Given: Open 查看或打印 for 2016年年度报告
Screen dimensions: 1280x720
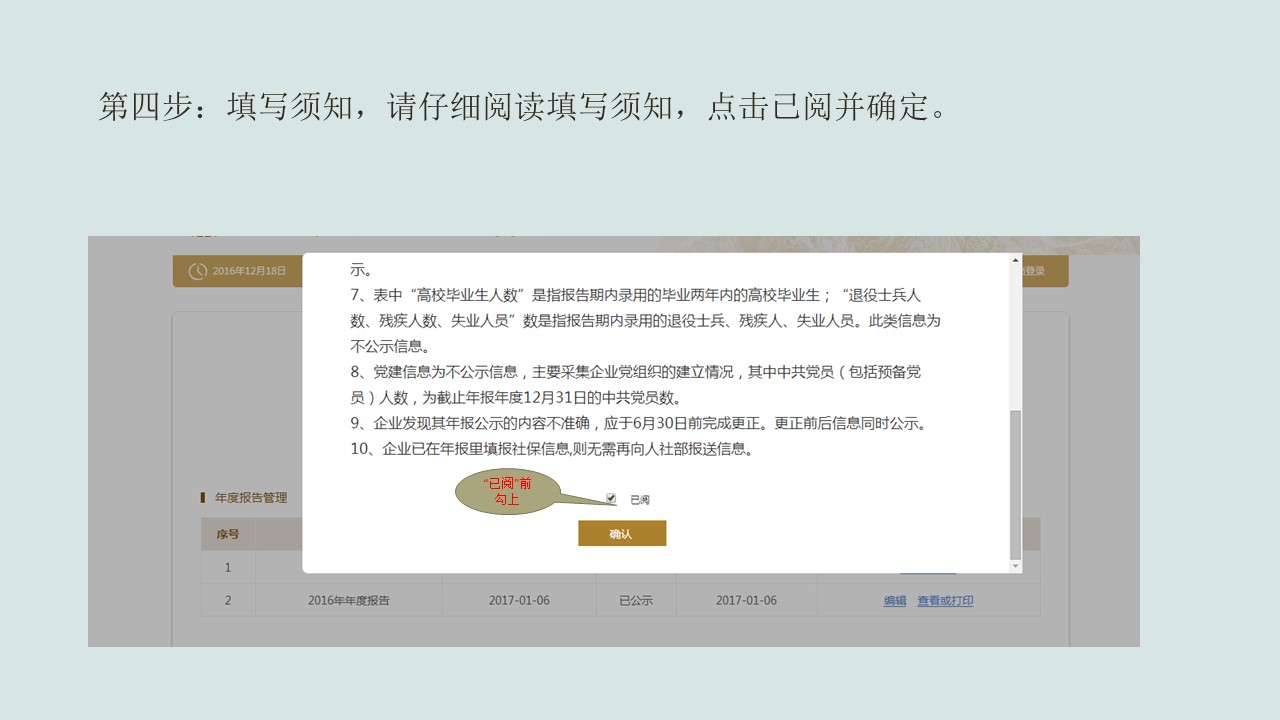Looking at the screenshot, I should pos(944,599).
